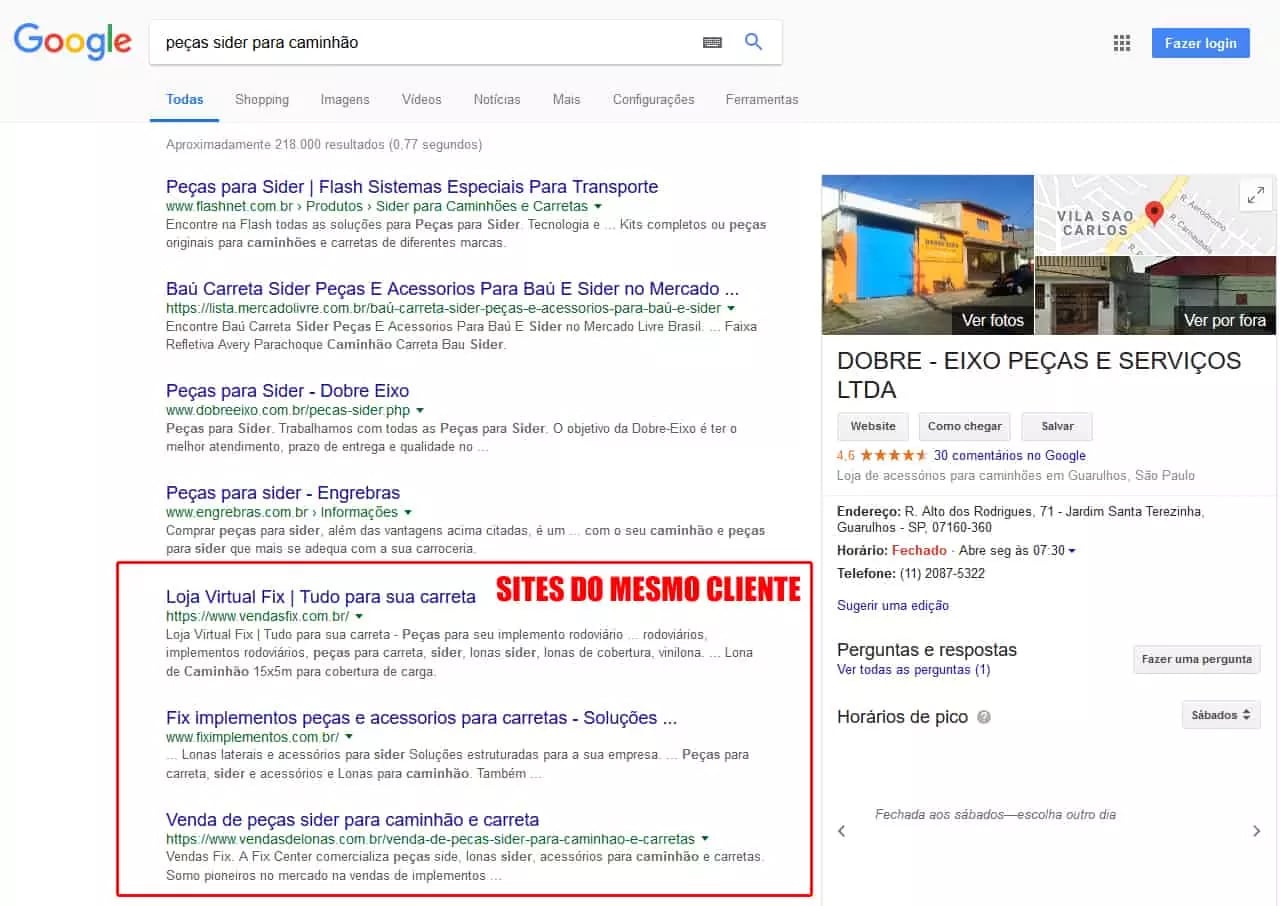Click the 'Perguntas e respostas' heading
The width and height of the screenshot is (1280, 906).
(x=927, y=650)
